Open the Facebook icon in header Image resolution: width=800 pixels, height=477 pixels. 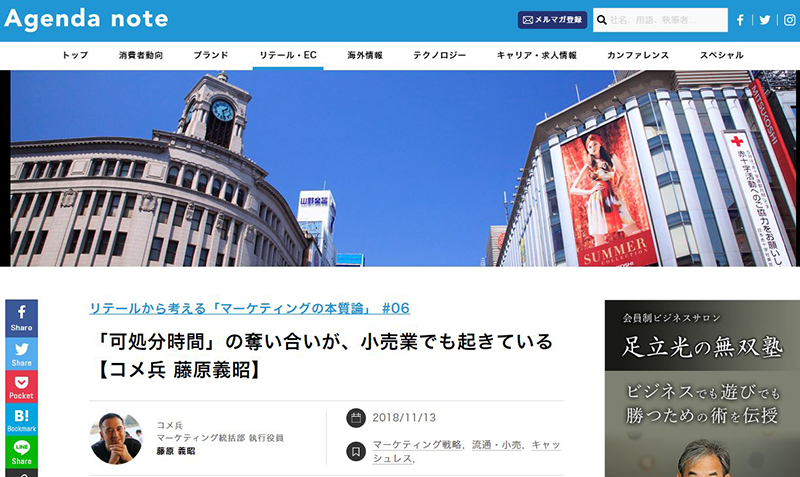740,20
